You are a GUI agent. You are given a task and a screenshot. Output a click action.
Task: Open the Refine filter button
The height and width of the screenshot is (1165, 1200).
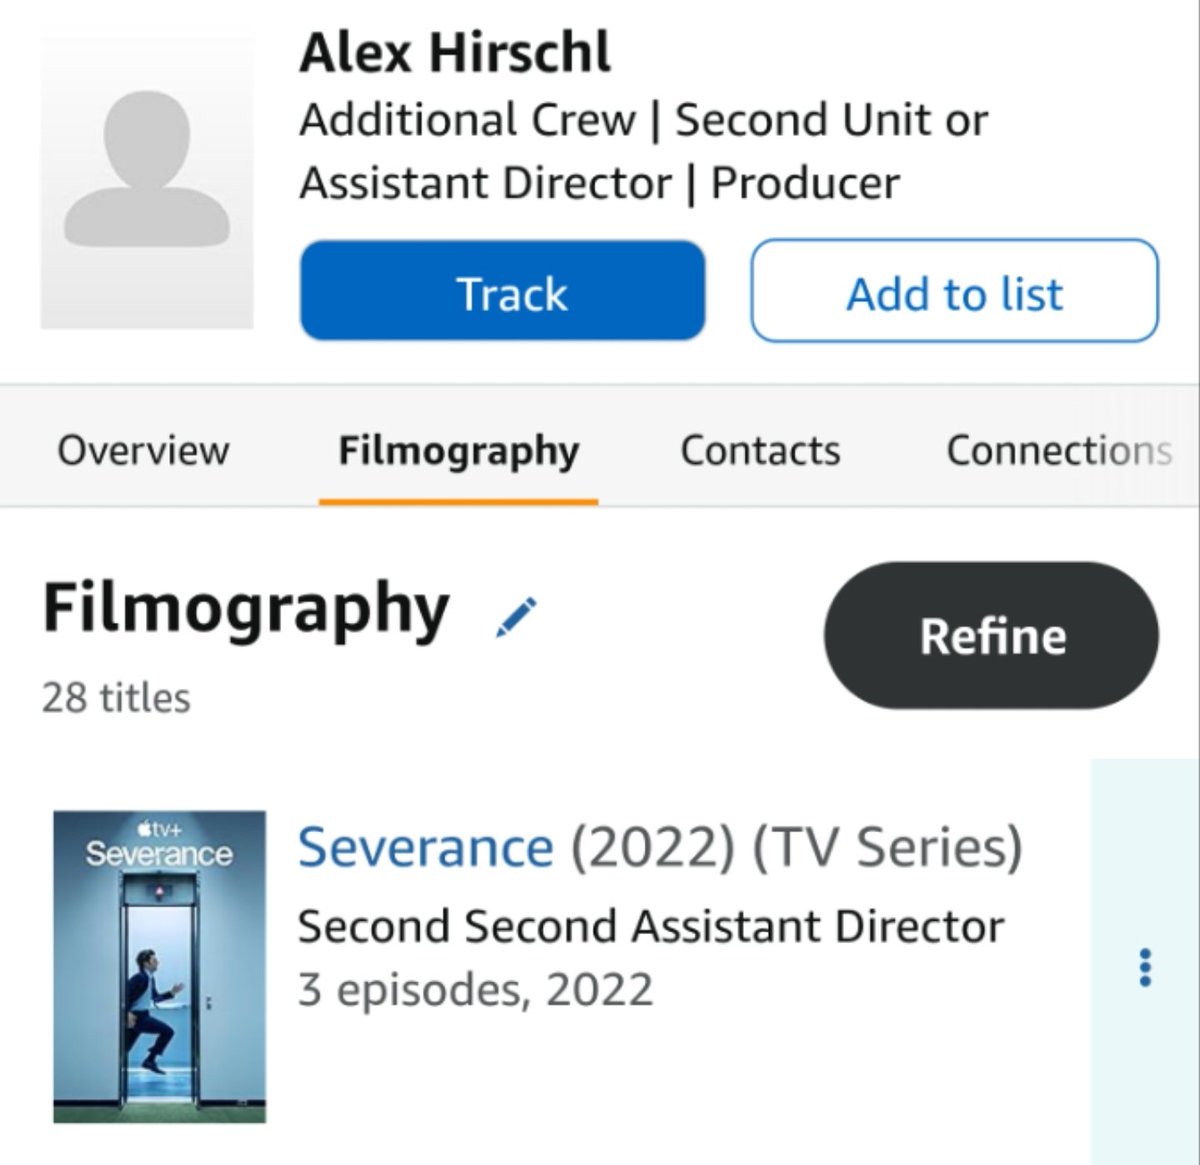tap(992, 636)
